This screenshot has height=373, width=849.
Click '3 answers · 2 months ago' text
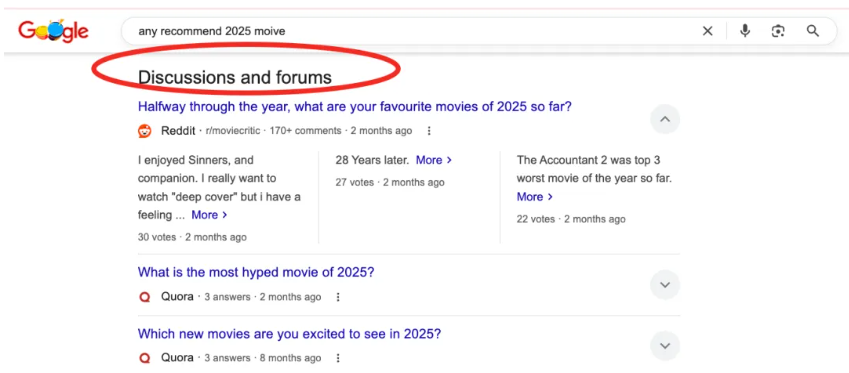263,297
